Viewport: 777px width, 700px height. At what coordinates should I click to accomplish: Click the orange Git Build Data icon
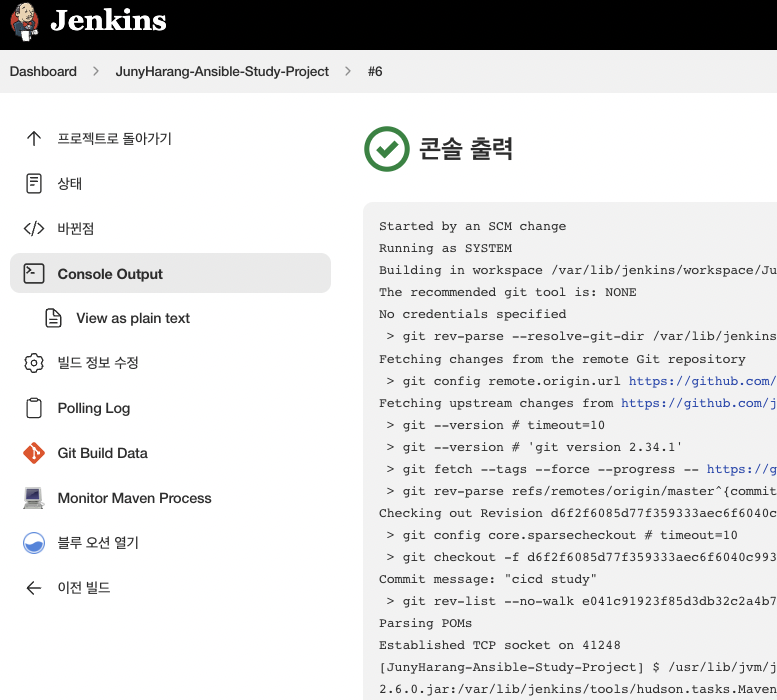pyautogui.click(x=34, y=453)
